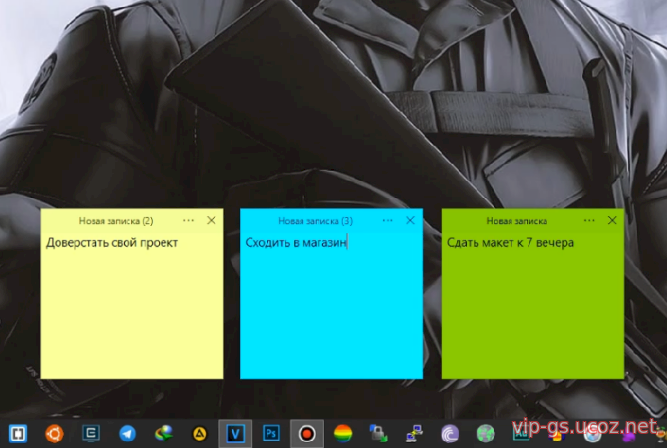This screenshot has height=448, width=667.
Task: Close the blue note "Новая записка (3)"
Action: pyautogui.click(x=410, y=220)
